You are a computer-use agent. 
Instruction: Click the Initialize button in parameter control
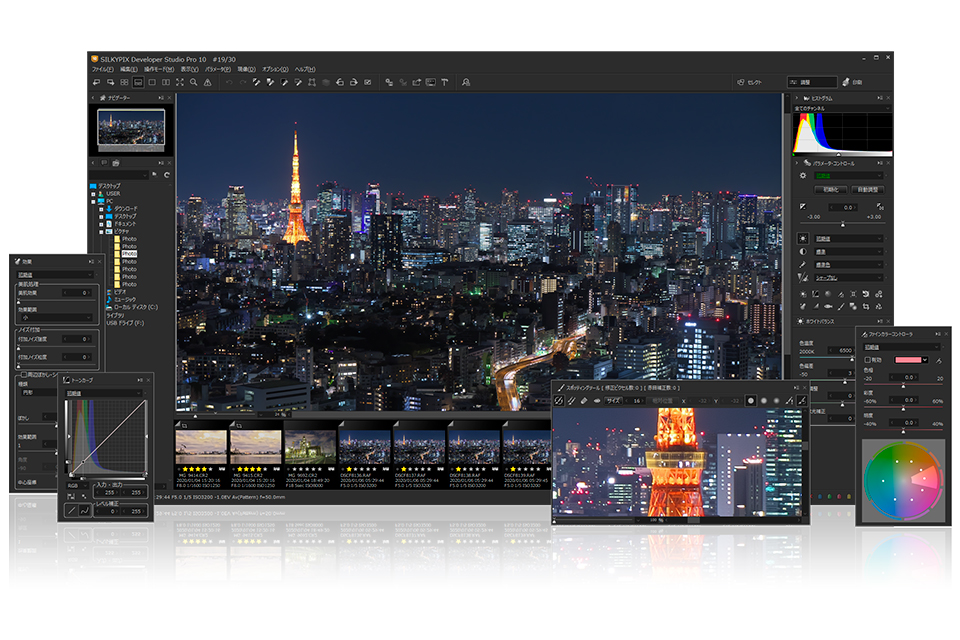point(830,189)
